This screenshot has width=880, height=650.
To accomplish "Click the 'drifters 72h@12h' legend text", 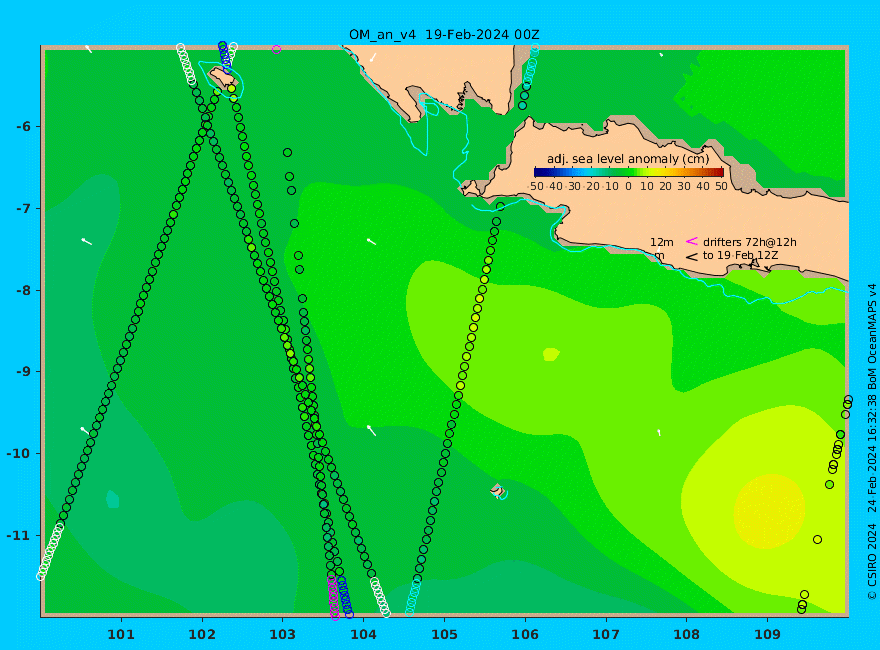I will 749,242.
